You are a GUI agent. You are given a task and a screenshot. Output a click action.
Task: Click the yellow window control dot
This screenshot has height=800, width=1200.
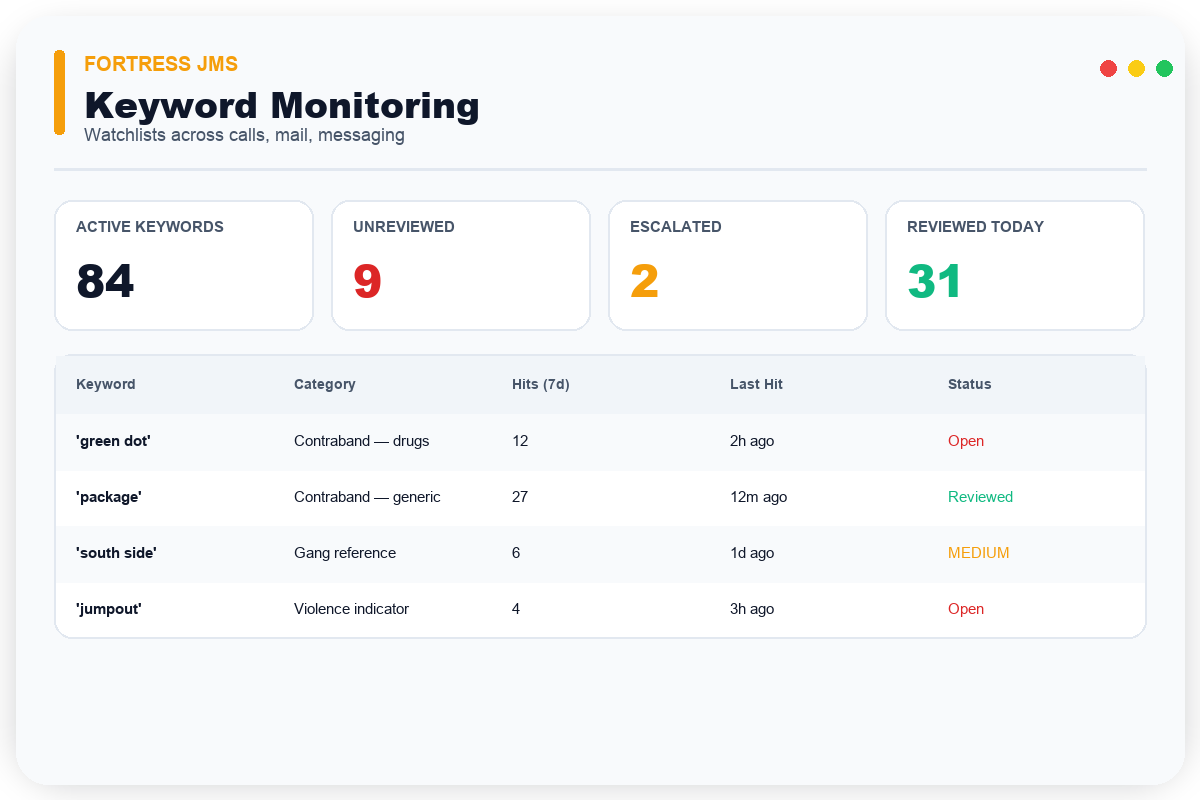click(1136, 68)
